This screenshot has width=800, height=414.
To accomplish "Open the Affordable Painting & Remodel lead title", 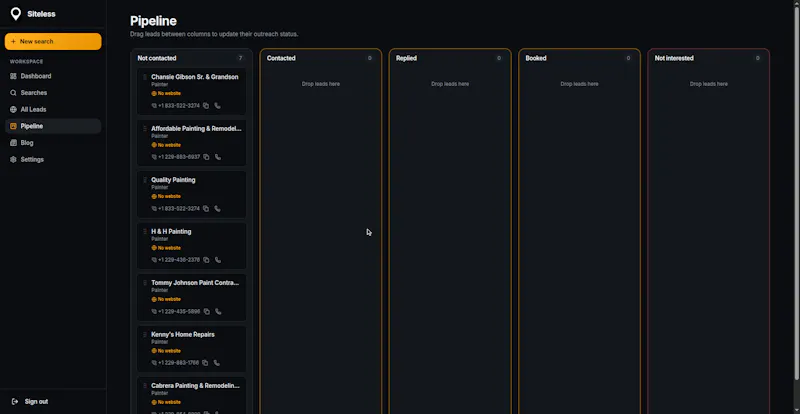I will [196, 129].
